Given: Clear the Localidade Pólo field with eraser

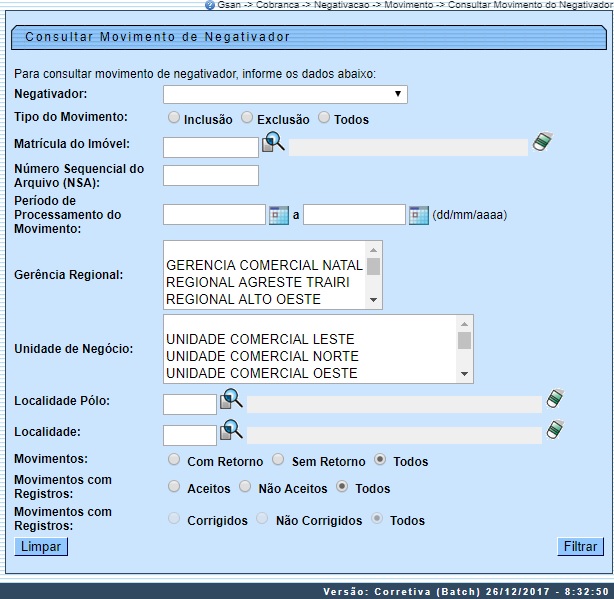Looking at the screenshot, I should click(x=555, y=400).
